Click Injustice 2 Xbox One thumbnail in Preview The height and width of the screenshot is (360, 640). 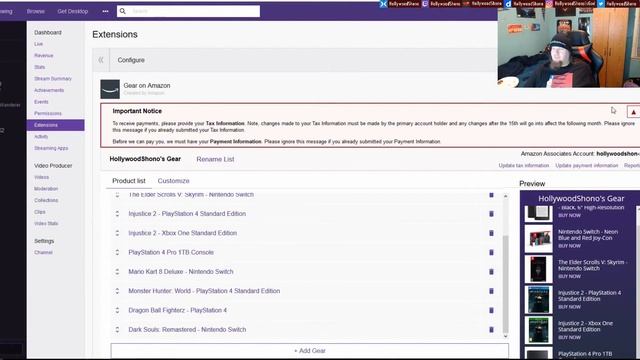point(538,330)
